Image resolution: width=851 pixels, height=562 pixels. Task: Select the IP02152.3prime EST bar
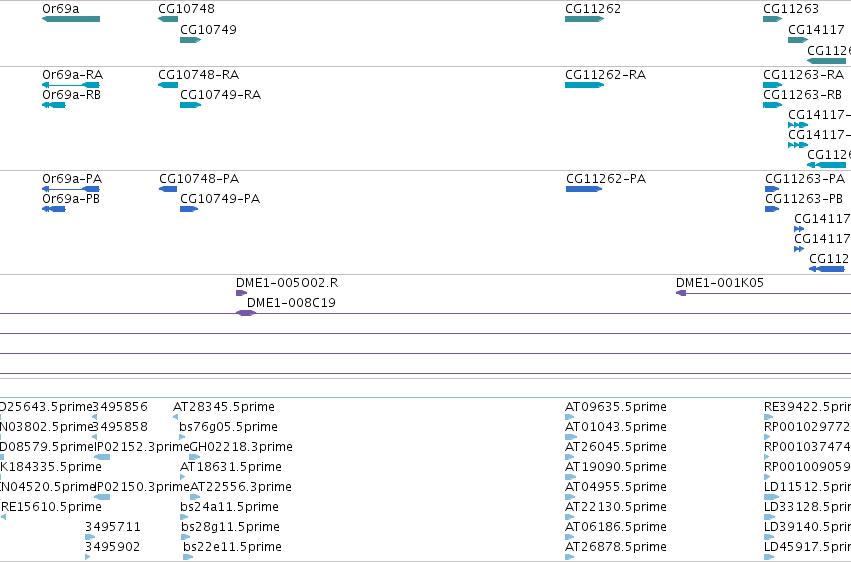pyautogui.click(x=102, y=457)
